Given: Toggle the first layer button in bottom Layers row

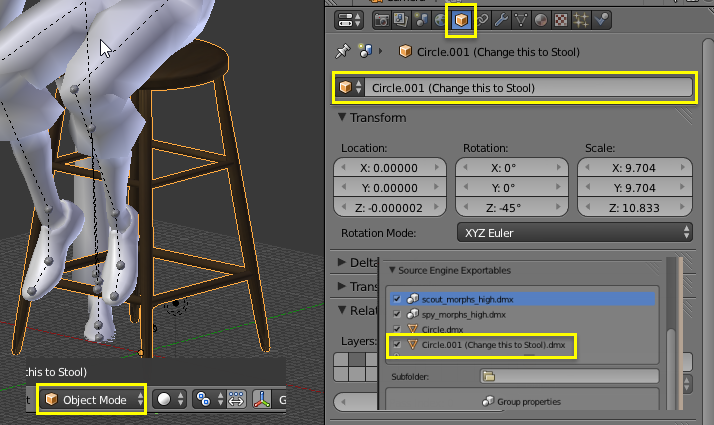Looking at the screenshot, I should click(341, 374).
